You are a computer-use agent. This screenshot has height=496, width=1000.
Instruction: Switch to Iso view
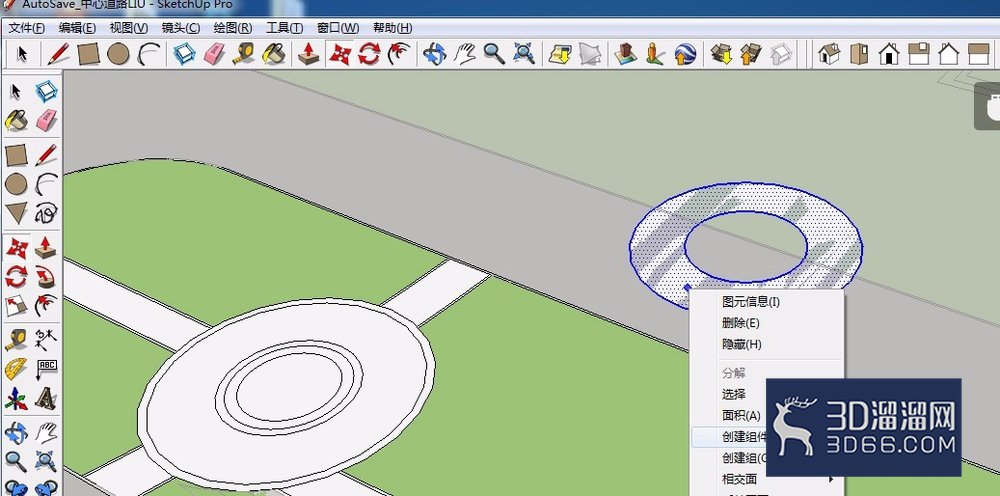click(x=828, y=54)
